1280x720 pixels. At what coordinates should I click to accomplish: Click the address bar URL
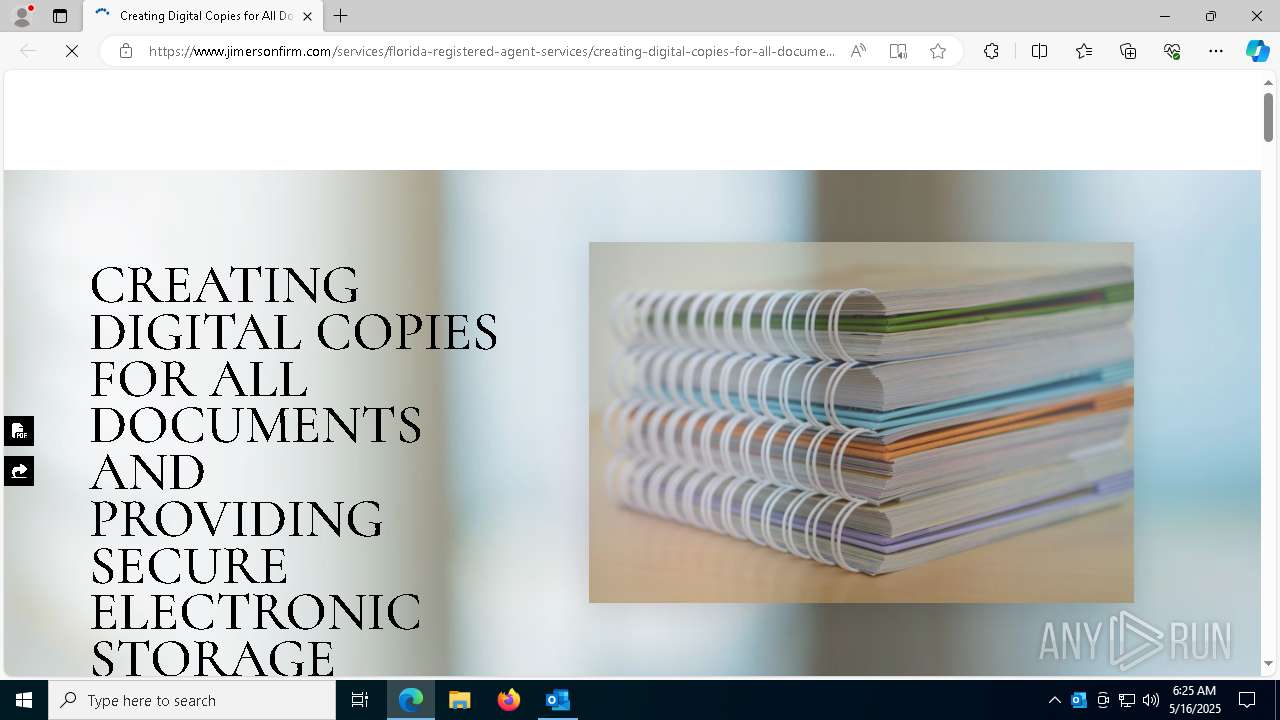pyautogui.click(x=492, y=51)
